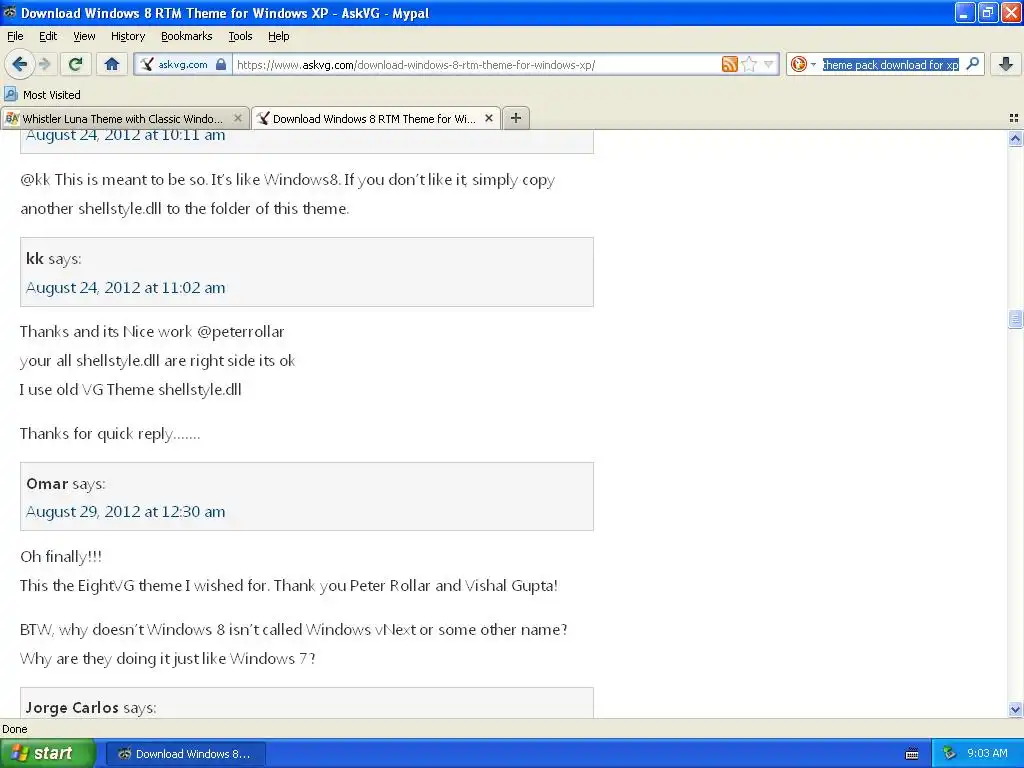Open the home page
Image resolution: width=1024 pixels, height=768 pixels.
[112, 64]
